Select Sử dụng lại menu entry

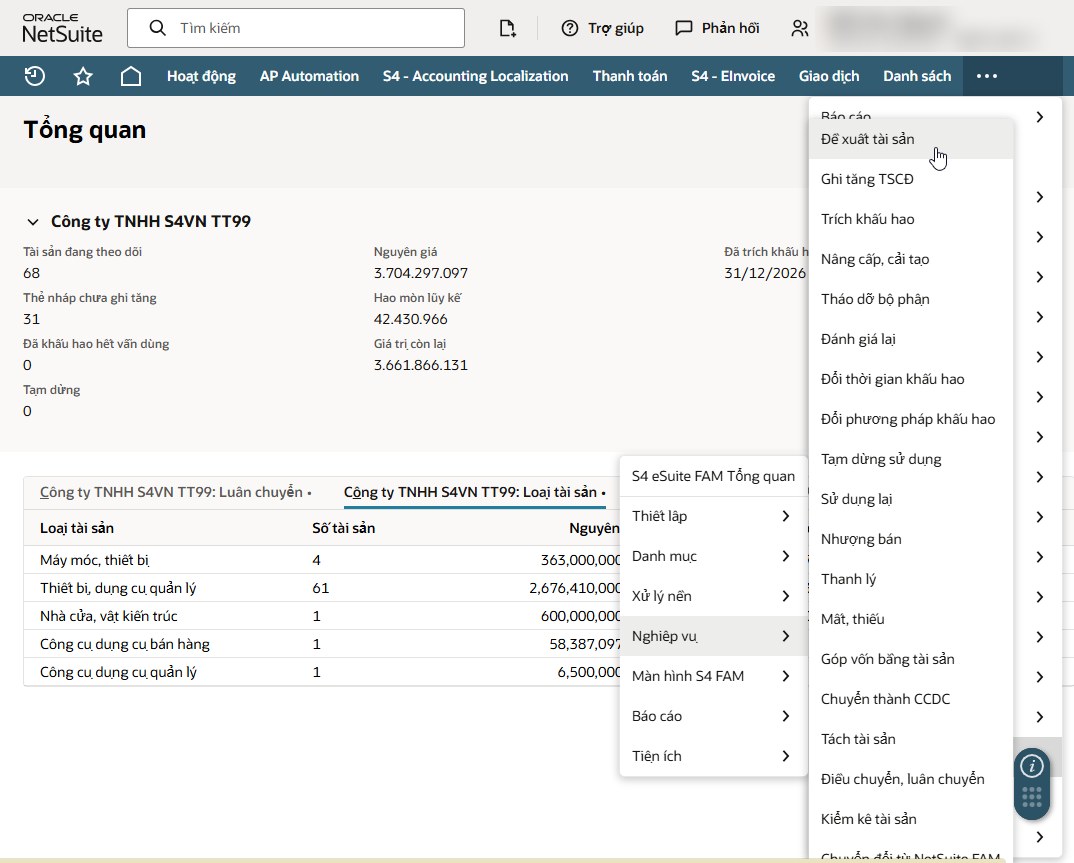[x=910, y=499]
